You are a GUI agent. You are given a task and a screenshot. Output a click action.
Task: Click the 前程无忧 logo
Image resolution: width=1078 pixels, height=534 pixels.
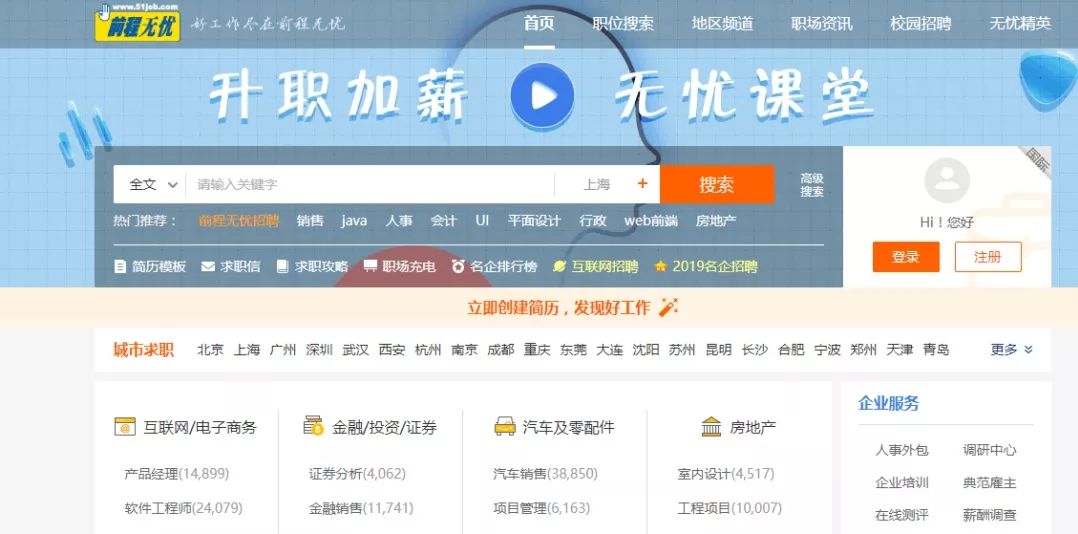[138, 23]
